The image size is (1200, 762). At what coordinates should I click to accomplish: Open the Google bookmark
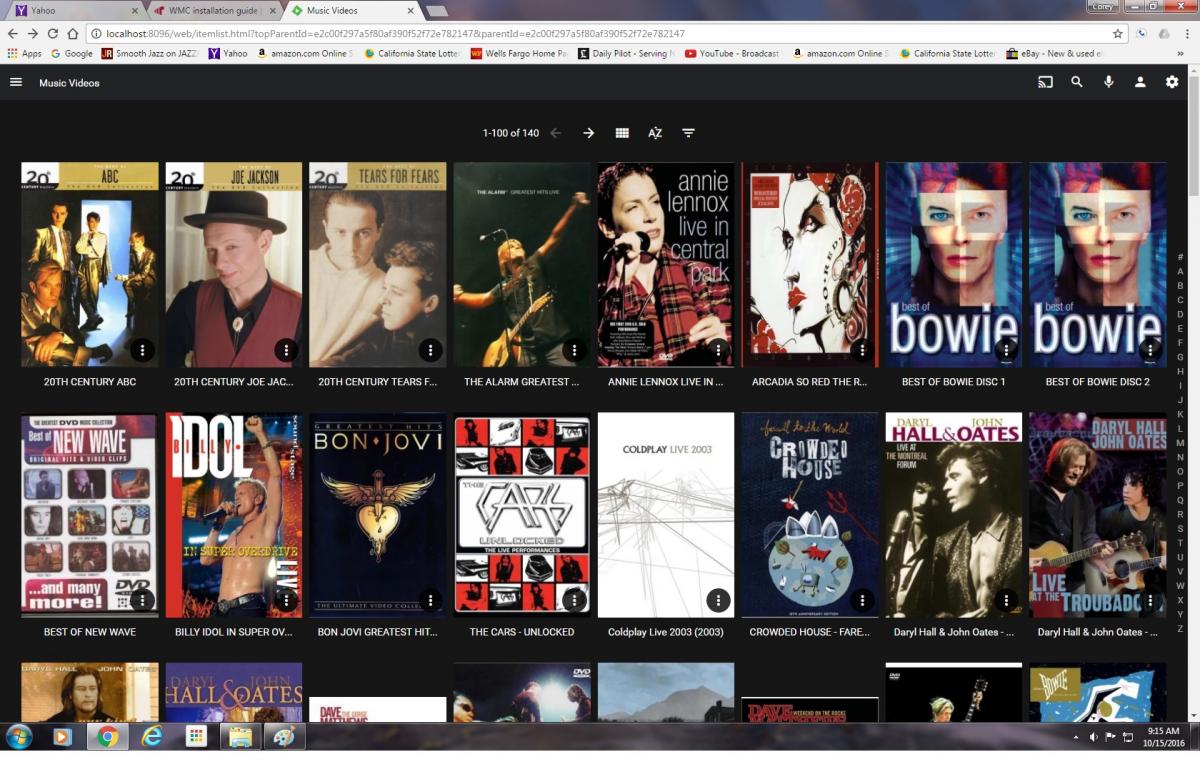pyautogui.click(x=72, y=54)
